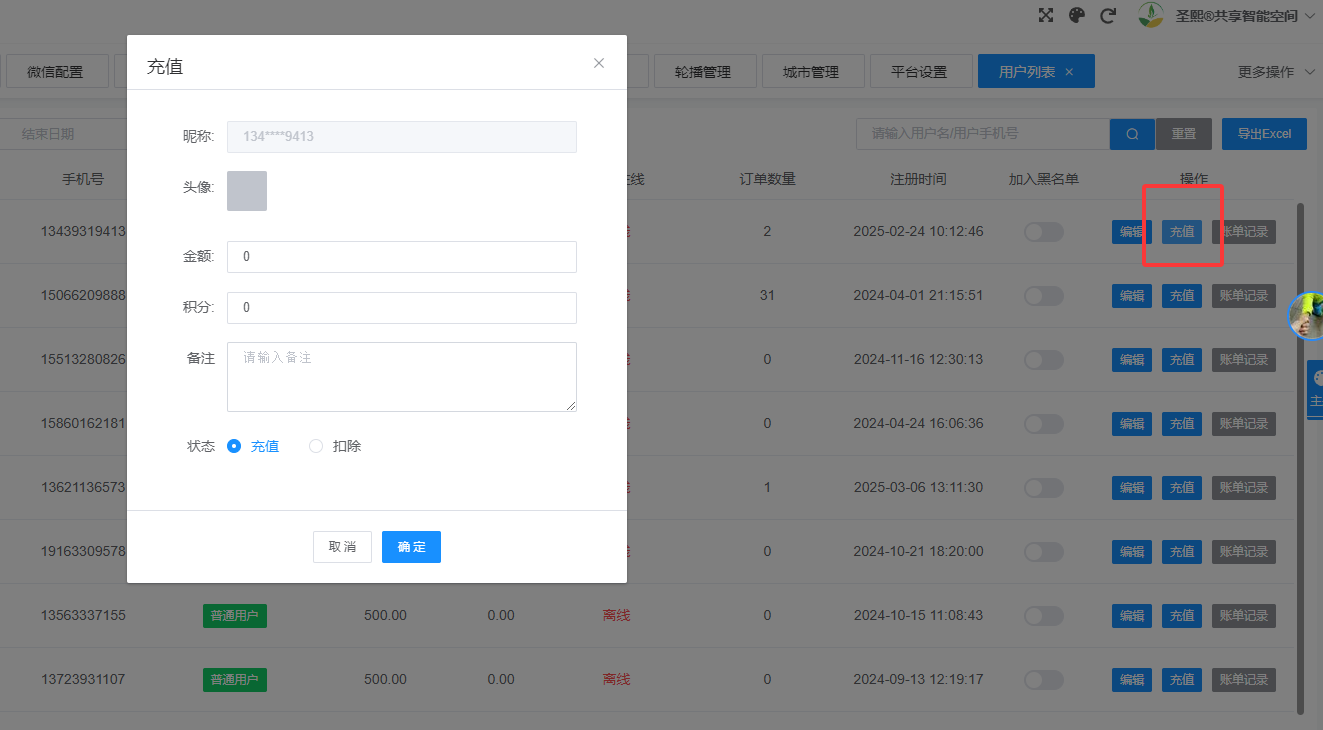Click 账单记录 for the 13723931107 row
Viewport: 1323px width, 730px height.
point(1244,680)
